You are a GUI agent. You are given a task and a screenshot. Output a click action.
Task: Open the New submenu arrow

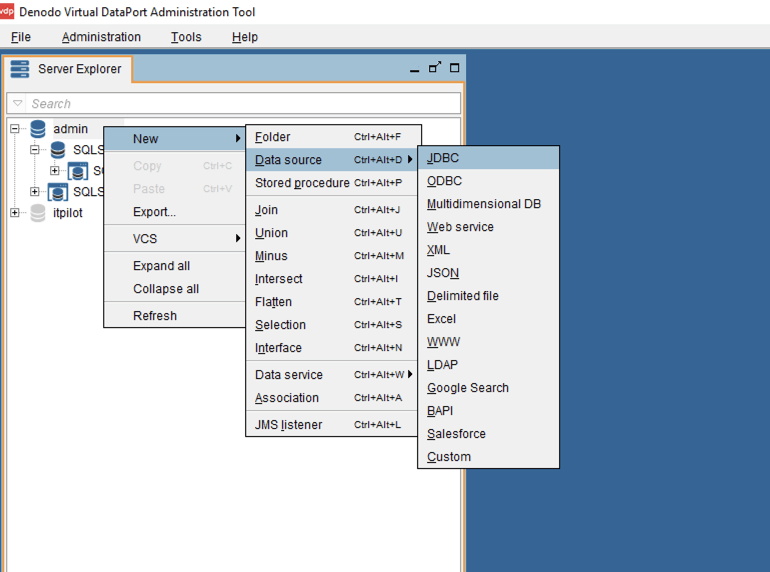pyautogui.click(x=238, y=138)
